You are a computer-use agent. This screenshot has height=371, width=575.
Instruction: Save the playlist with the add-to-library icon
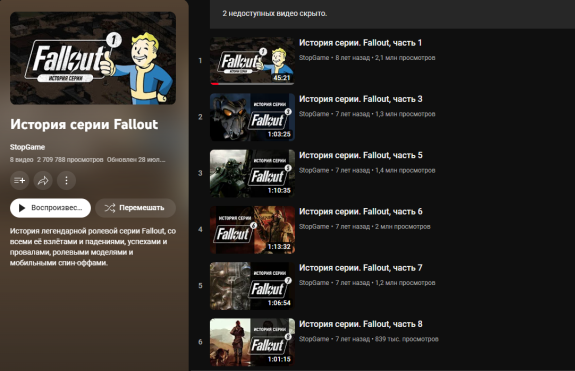pyautogui.click(x=19, y=180)
